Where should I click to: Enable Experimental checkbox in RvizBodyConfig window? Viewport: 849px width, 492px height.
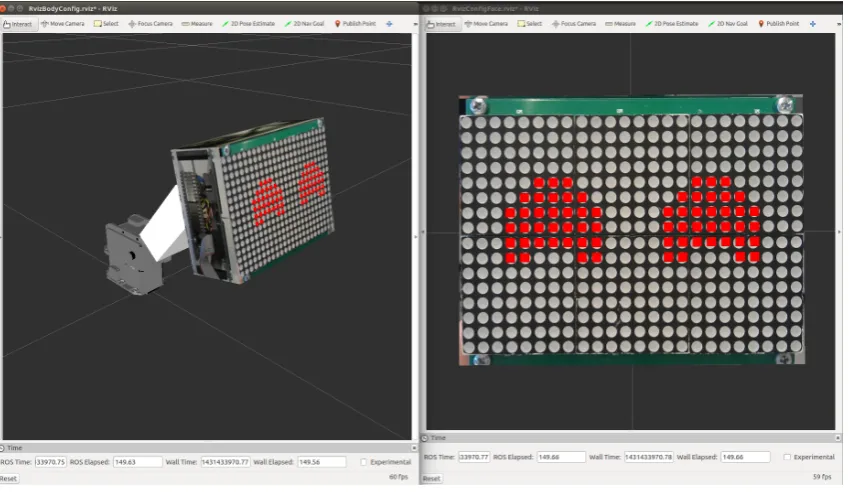point(364,462)
